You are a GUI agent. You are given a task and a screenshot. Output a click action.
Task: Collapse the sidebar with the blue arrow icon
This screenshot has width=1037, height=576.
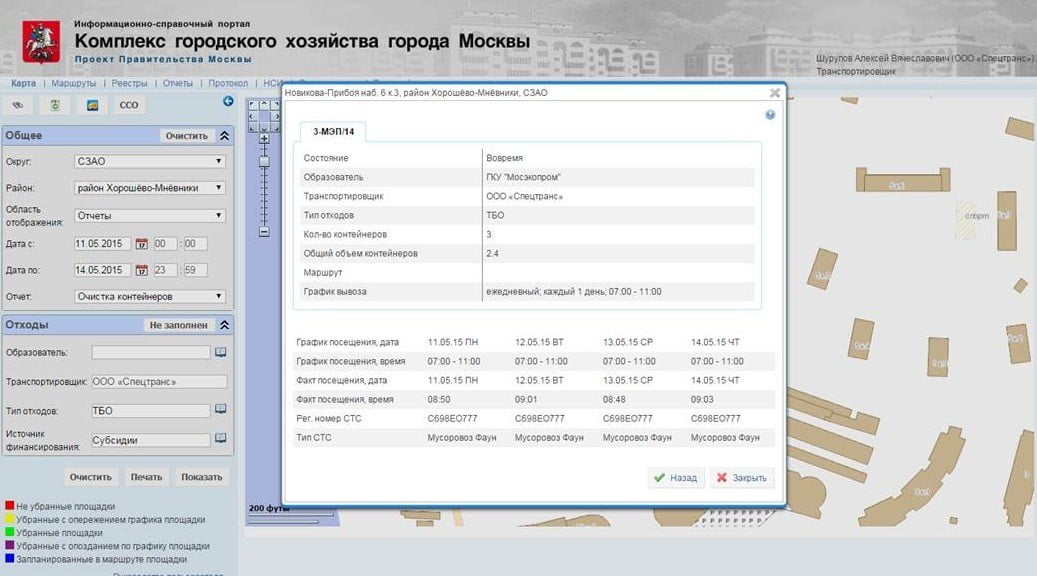[x=228, y=101]
